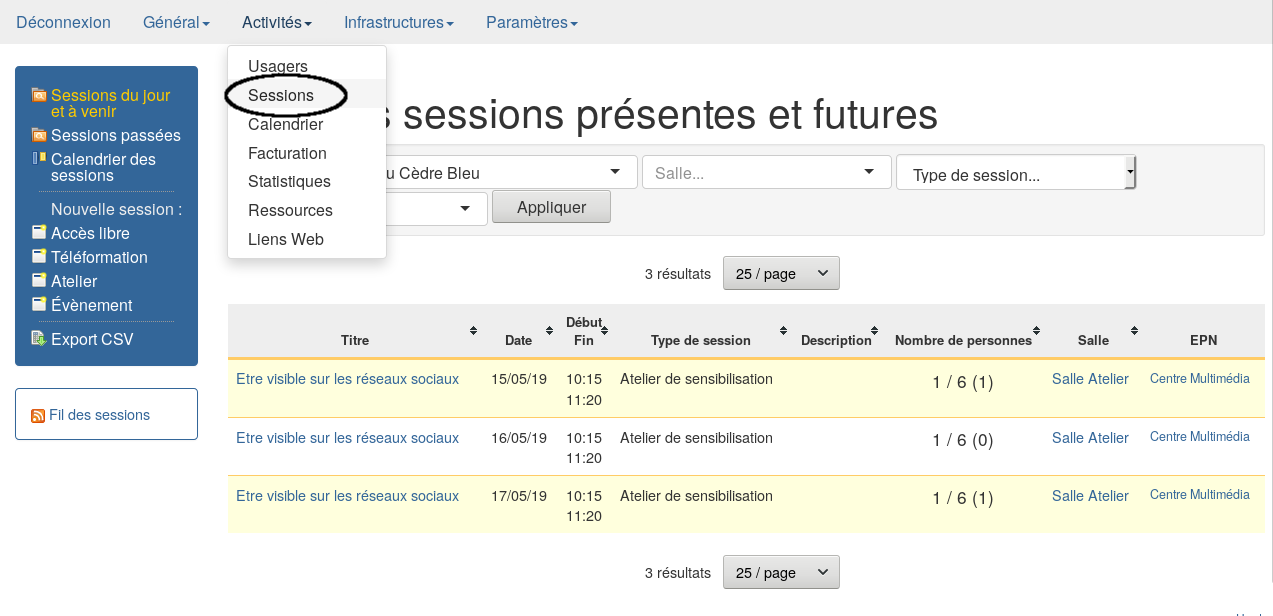Sort table by Titre column arrows
Screen dimensions: 1273x616
[x=473, y=331]
